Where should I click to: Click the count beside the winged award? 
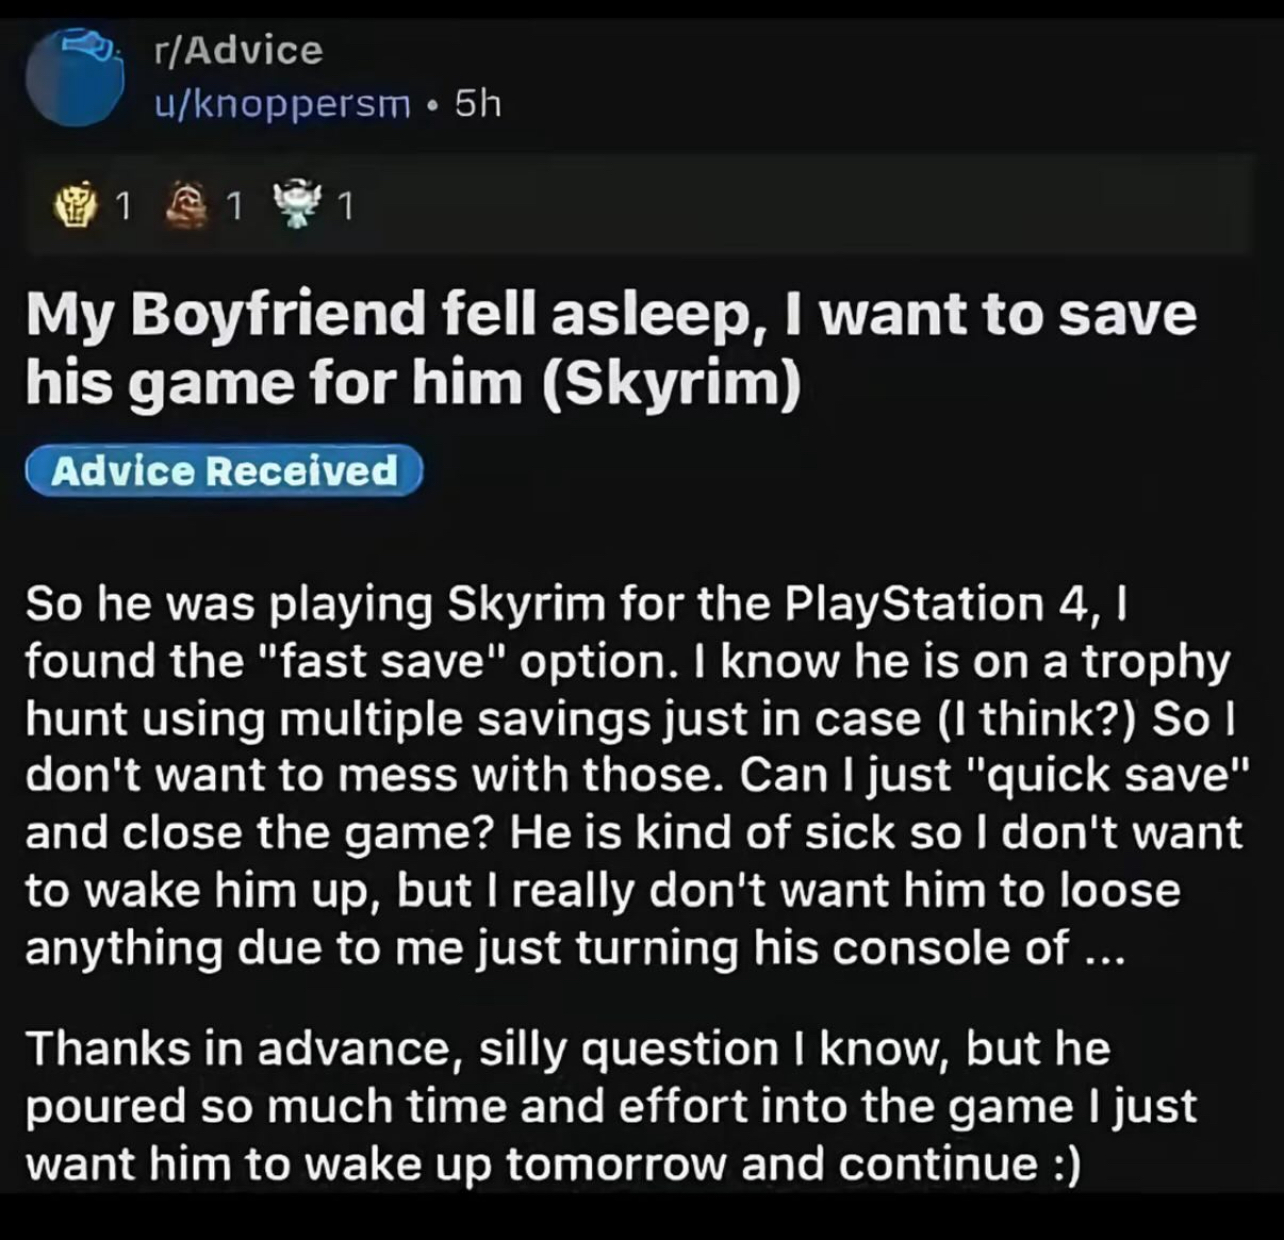click(x=344, y=207)
